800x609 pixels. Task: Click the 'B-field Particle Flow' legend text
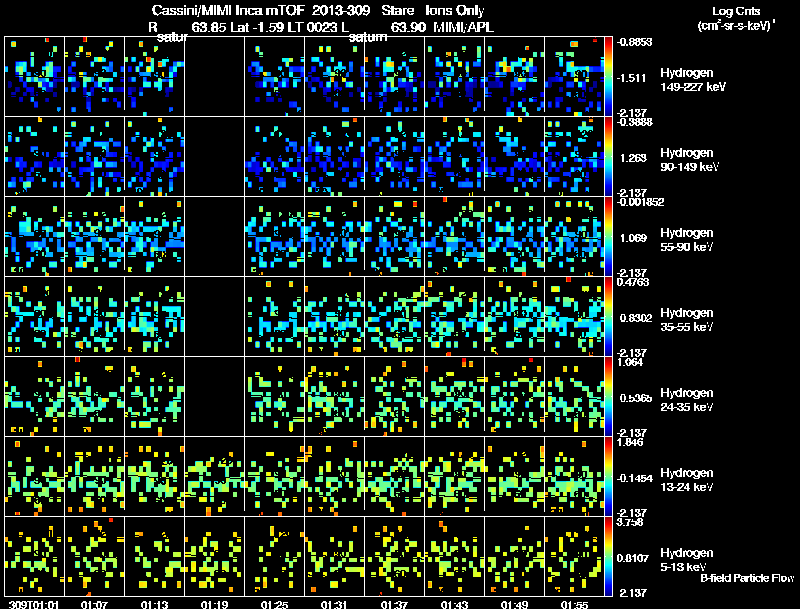click(747, 578)
